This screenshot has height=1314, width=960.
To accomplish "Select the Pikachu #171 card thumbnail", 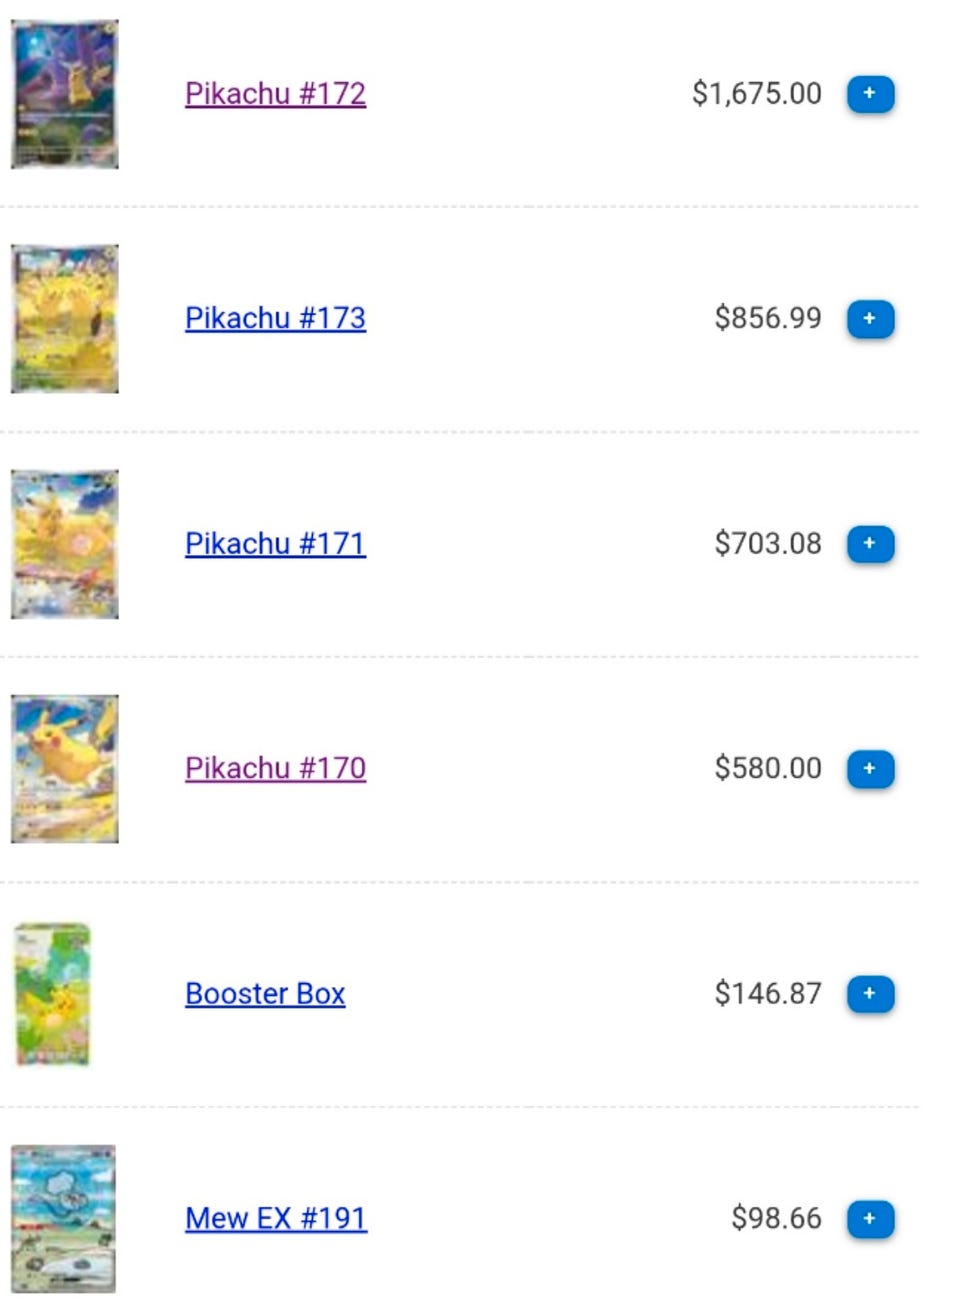I will point(65,544).
